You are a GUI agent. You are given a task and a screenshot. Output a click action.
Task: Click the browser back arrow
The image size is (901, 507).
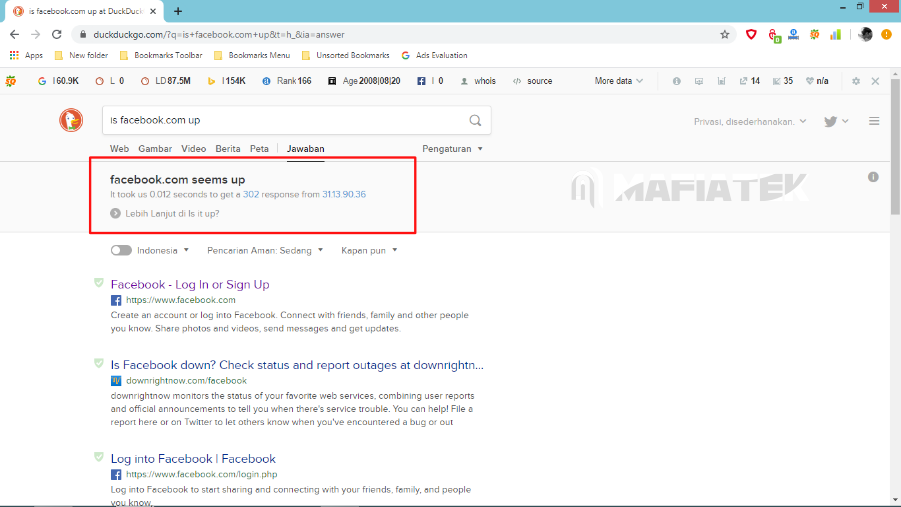[14, 34]
